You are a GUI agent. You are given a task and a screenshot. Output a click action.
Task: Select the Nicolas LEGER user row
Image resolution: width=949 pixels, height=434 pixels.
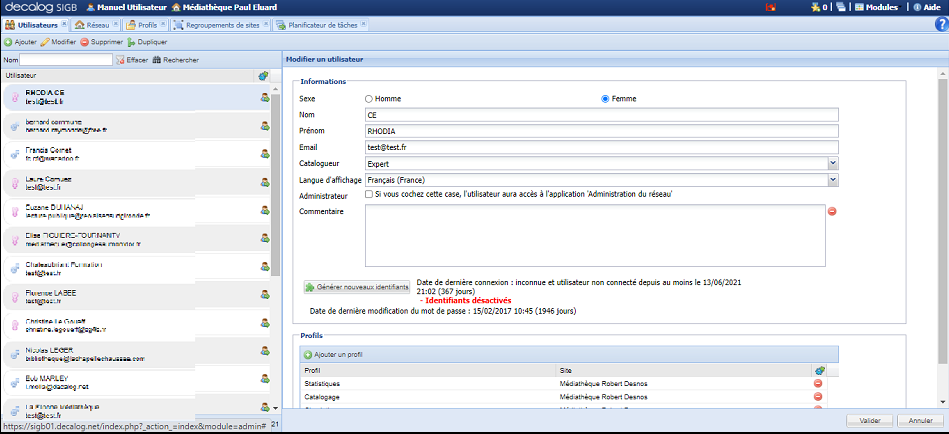(x=137, y=353)
